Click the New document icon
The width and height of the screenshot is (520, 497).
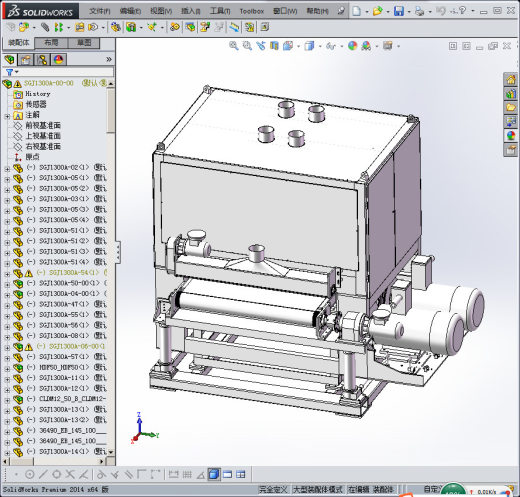pyautogui.click(x=356, y=11)
